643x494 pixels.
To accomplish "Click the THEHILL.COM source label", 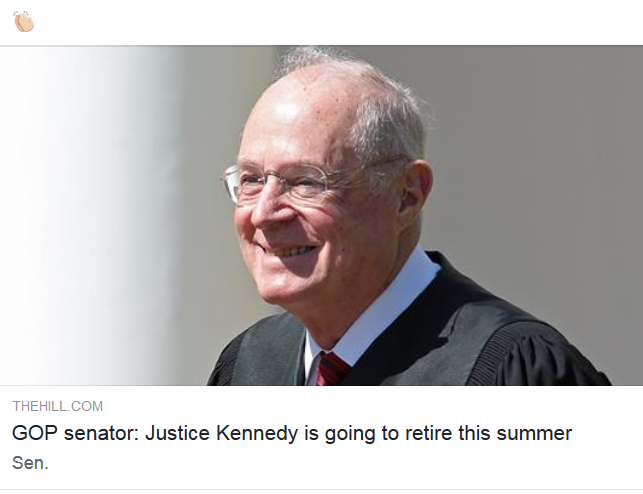I will [57, 406].
